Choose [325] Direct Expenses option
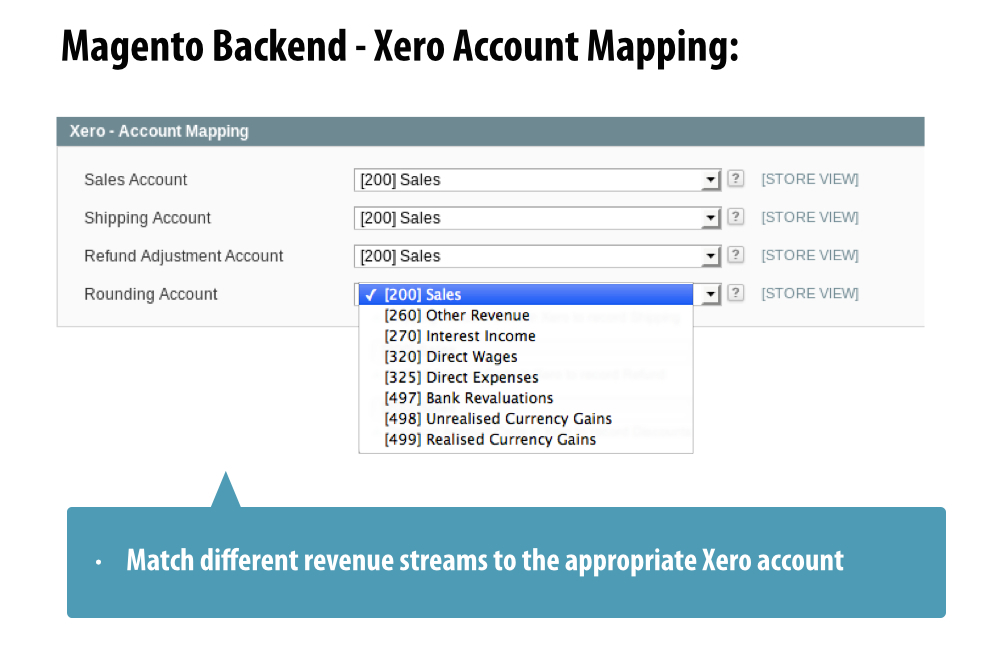The height and width of the screenshot is (665, 997). [461, 377]
